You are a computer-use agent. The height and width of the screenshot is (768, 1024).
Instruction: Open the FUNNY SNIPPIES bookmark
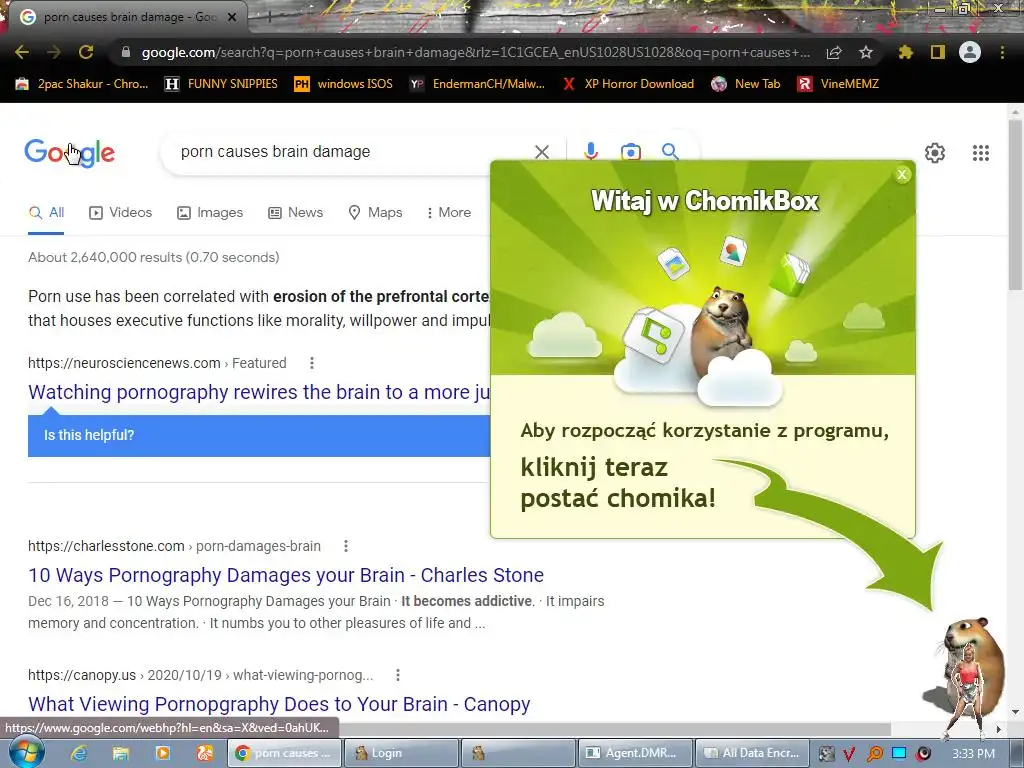click(221, 84)
